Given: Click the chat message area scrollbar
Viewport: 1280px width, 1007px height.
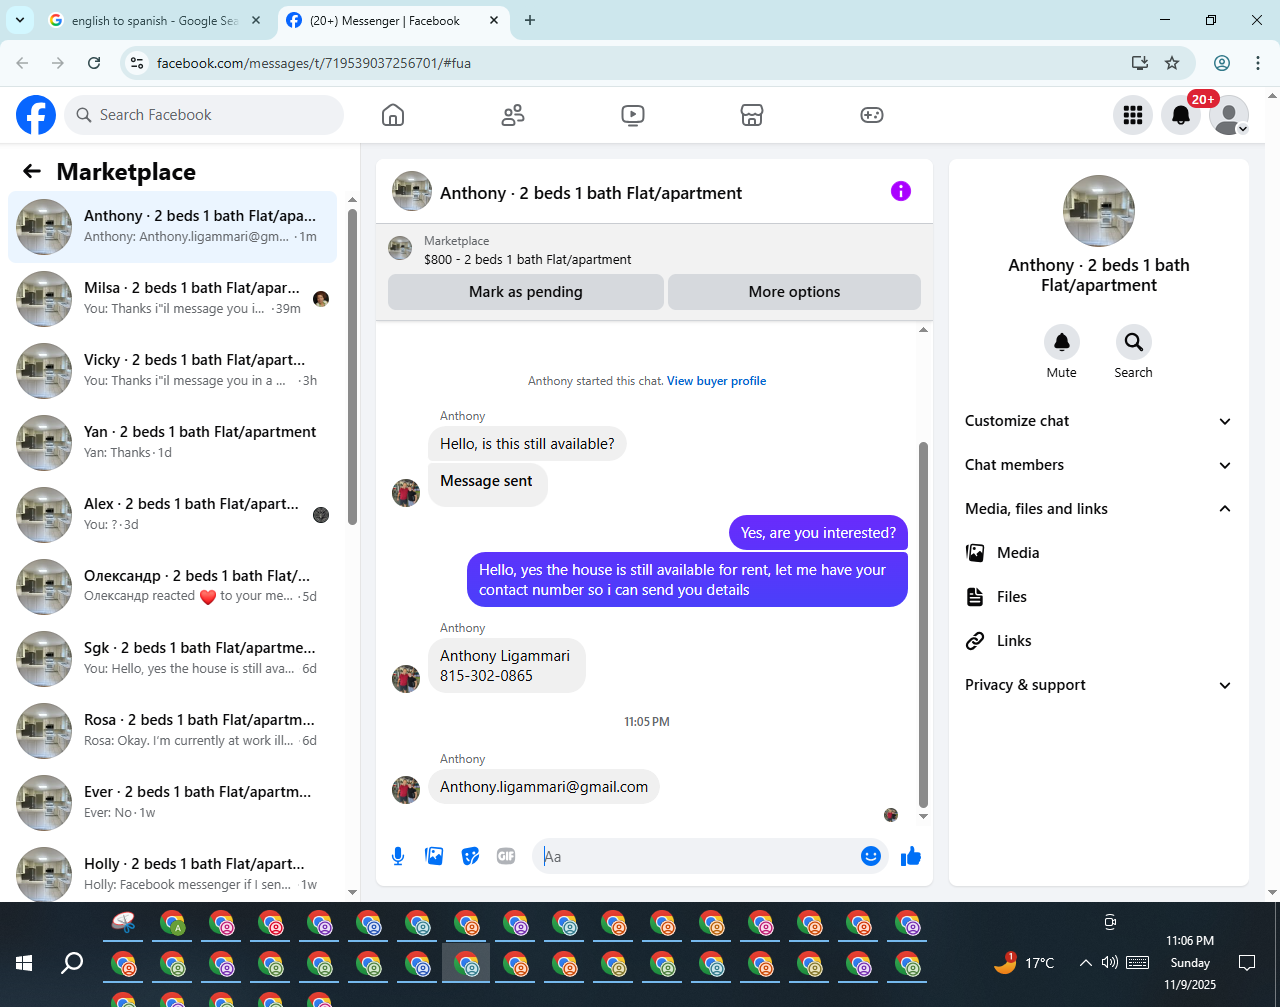Looking at the screenshot, I should (923, 624).
